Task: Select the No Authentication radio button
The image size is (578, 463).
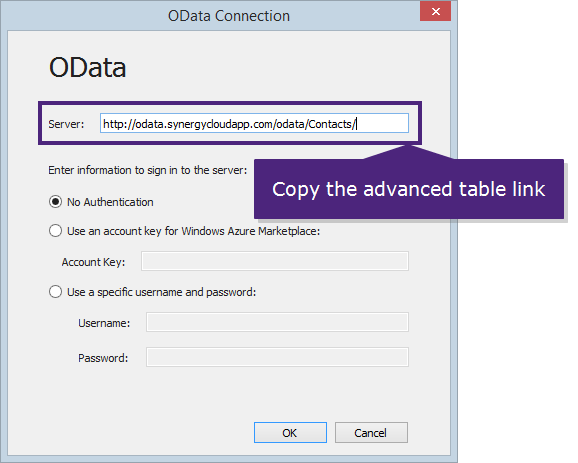Action: pos(55,202)
